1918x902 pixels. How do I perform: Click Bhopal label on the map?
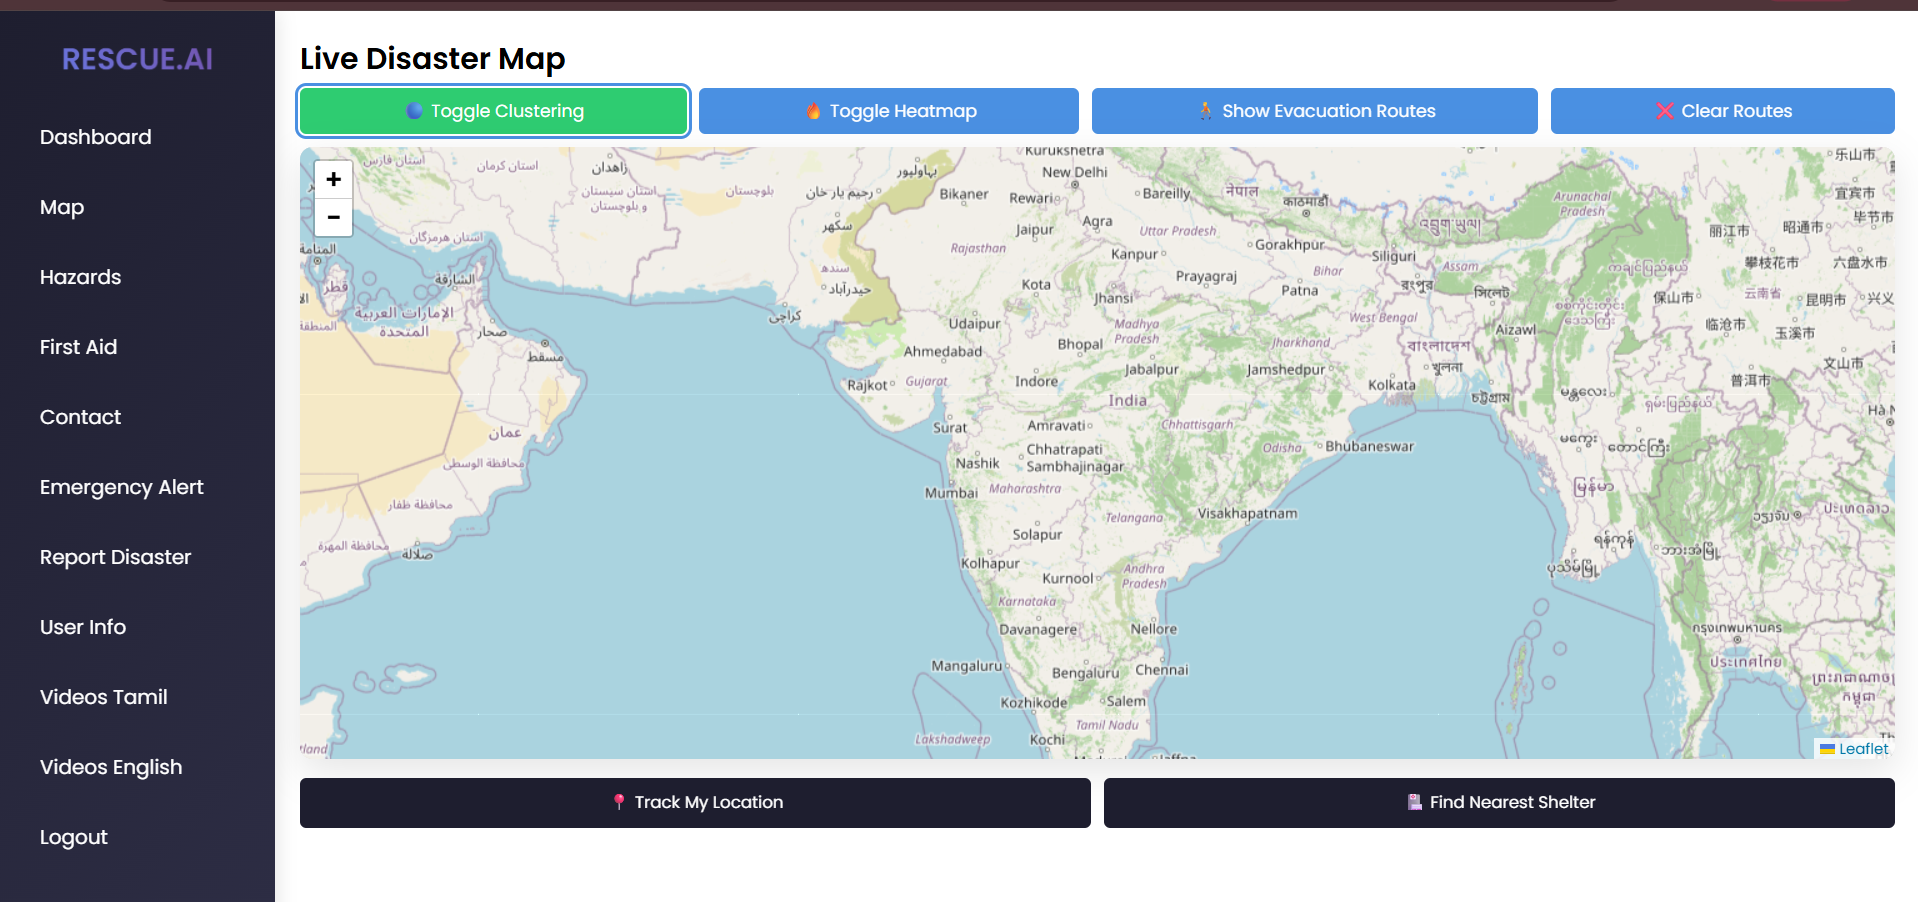[x=1080, y=344]
